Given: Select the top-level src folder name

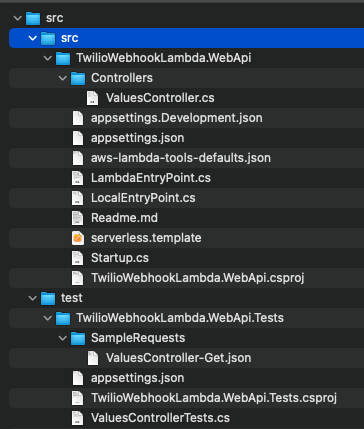Looking at the screenshot, I should pos(54,18).
